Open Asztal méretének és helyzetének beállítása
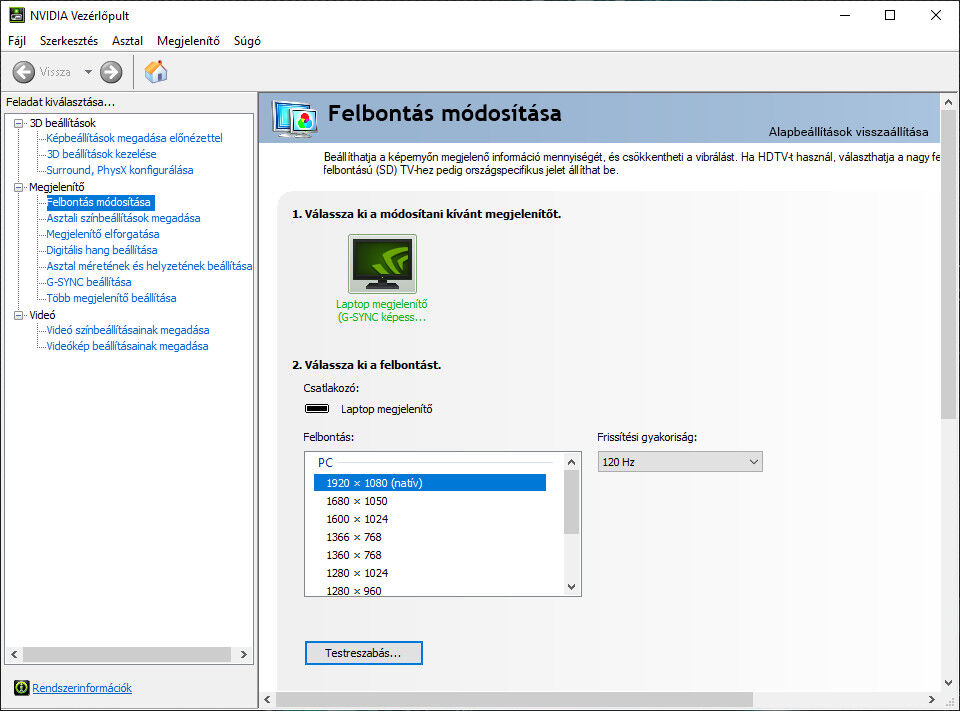 (149, 266)
